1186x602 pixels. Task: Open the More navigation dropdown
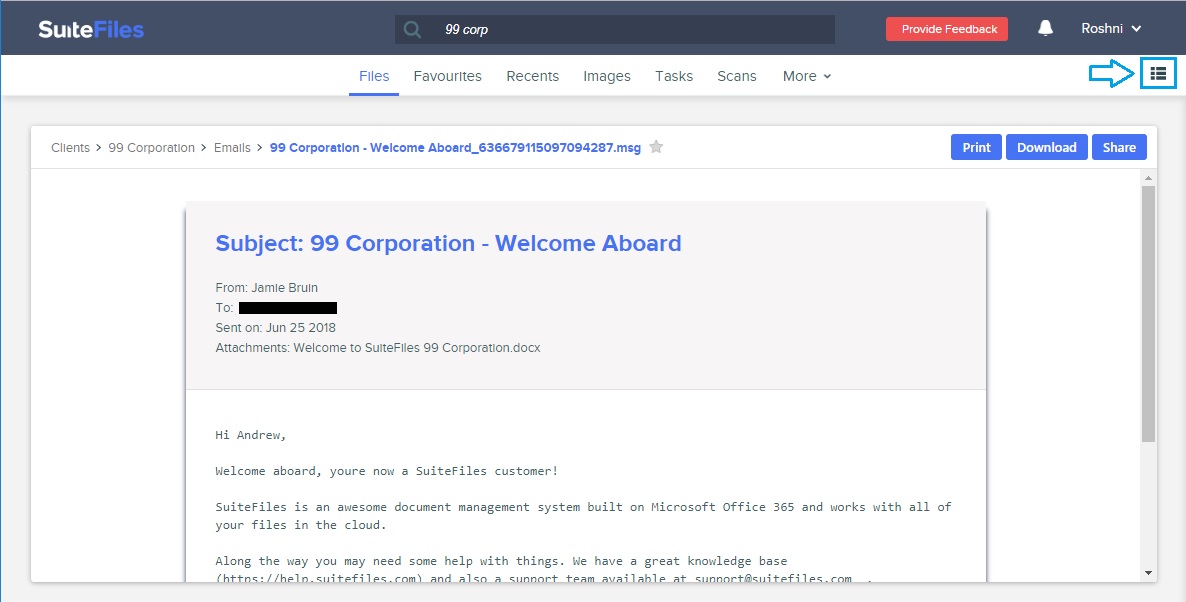(806, 76)
